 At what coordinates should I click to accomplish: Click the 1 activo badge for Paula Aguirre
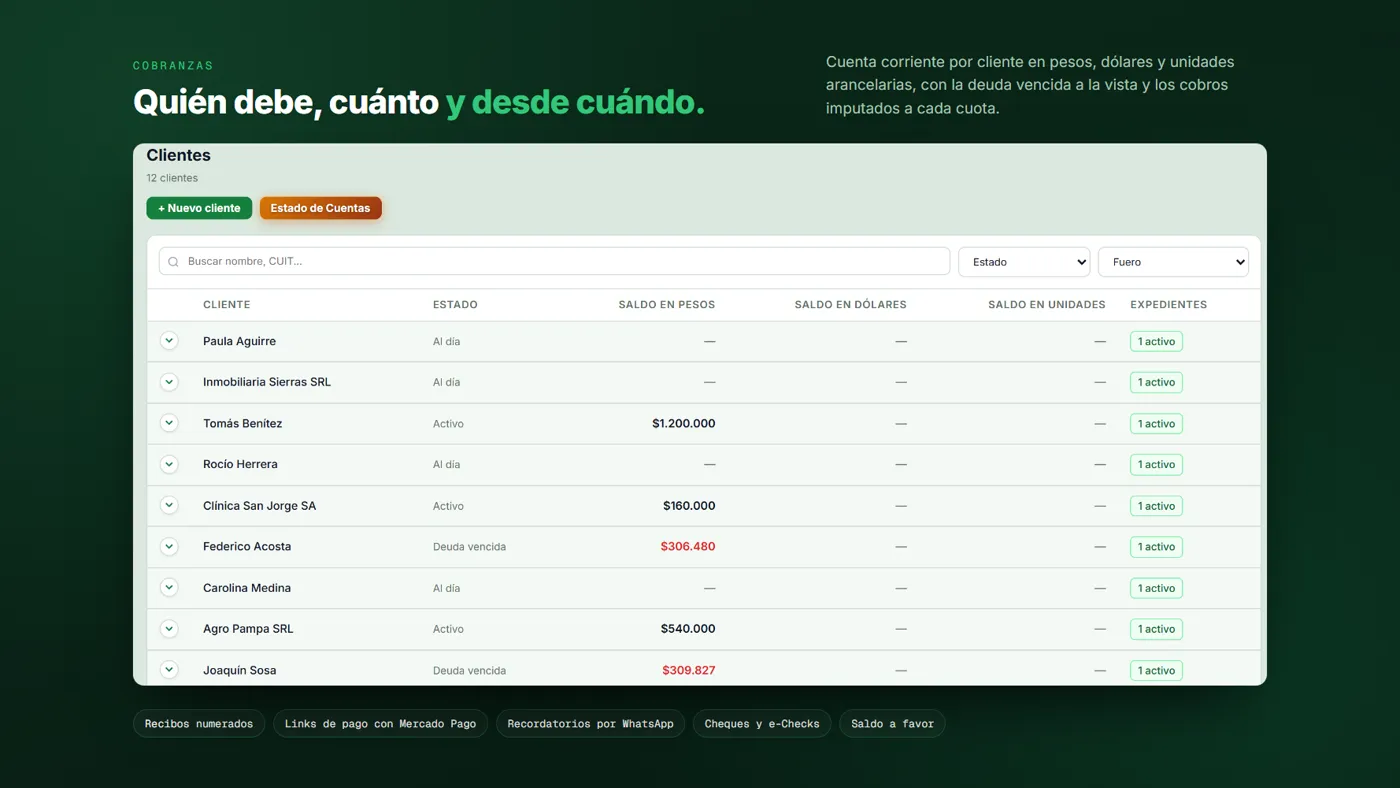click(x=1156, y=342)
